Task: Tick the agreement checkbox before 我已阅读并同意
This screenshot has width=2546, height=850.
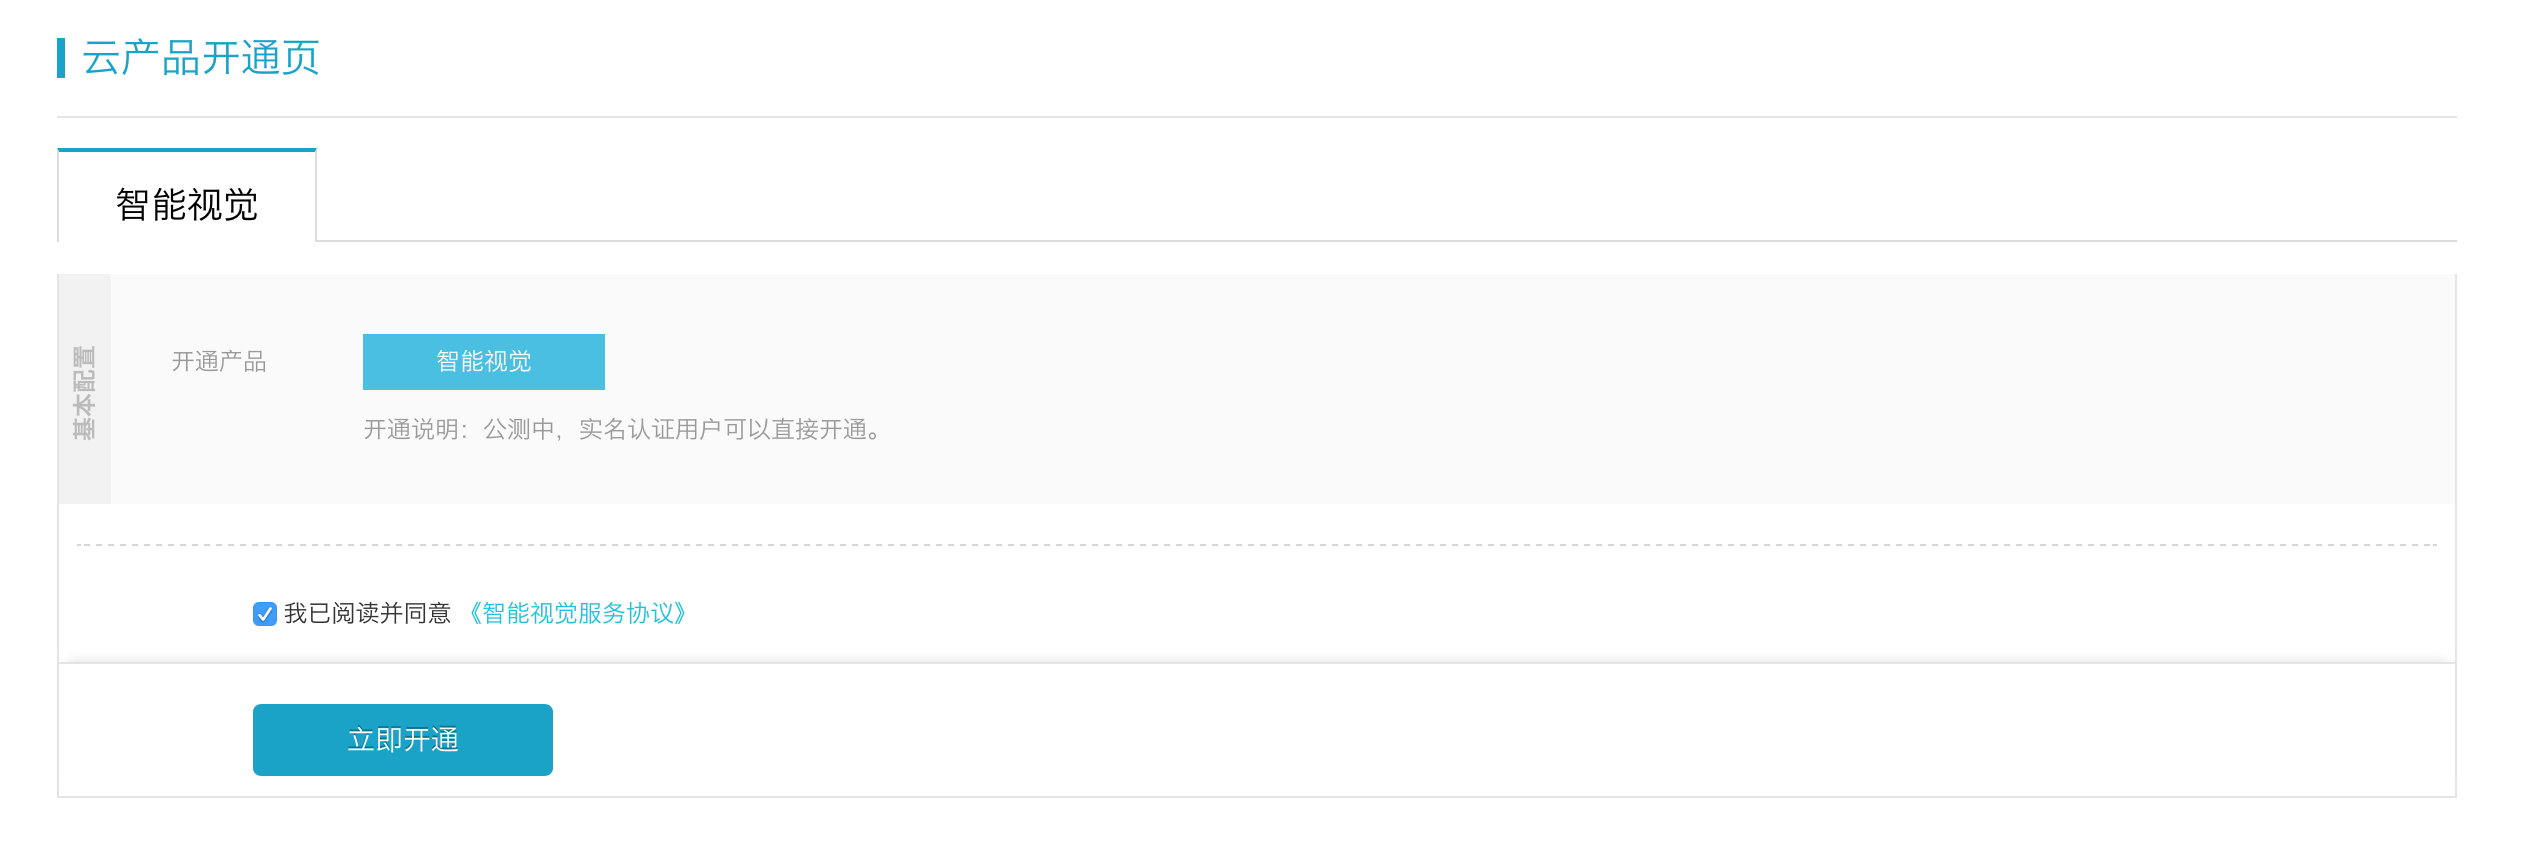Action: tap(265, 614)
